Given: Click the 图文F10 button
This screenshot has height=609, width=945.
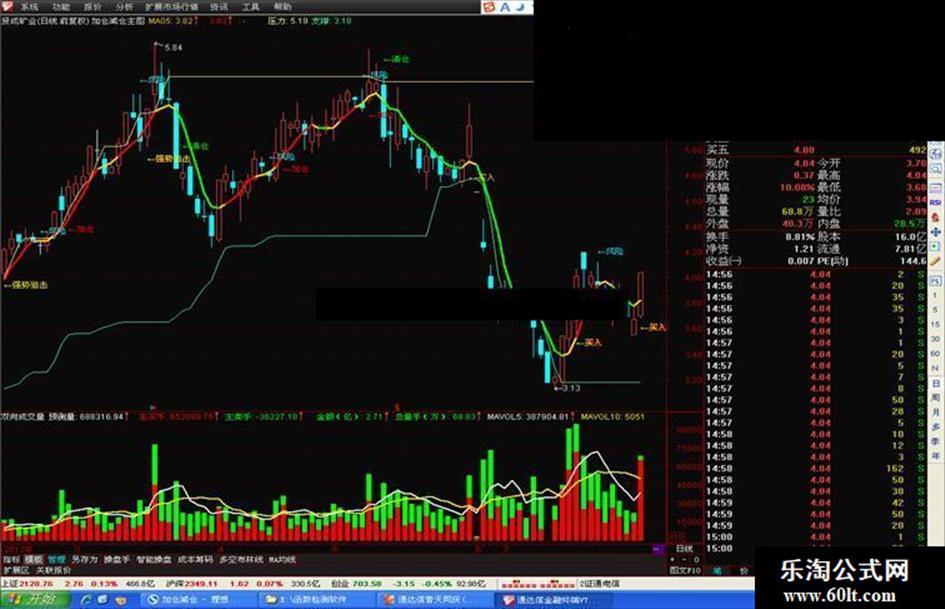Looking at the screenshot, I should pyautogui.click(x=685, y=570).
